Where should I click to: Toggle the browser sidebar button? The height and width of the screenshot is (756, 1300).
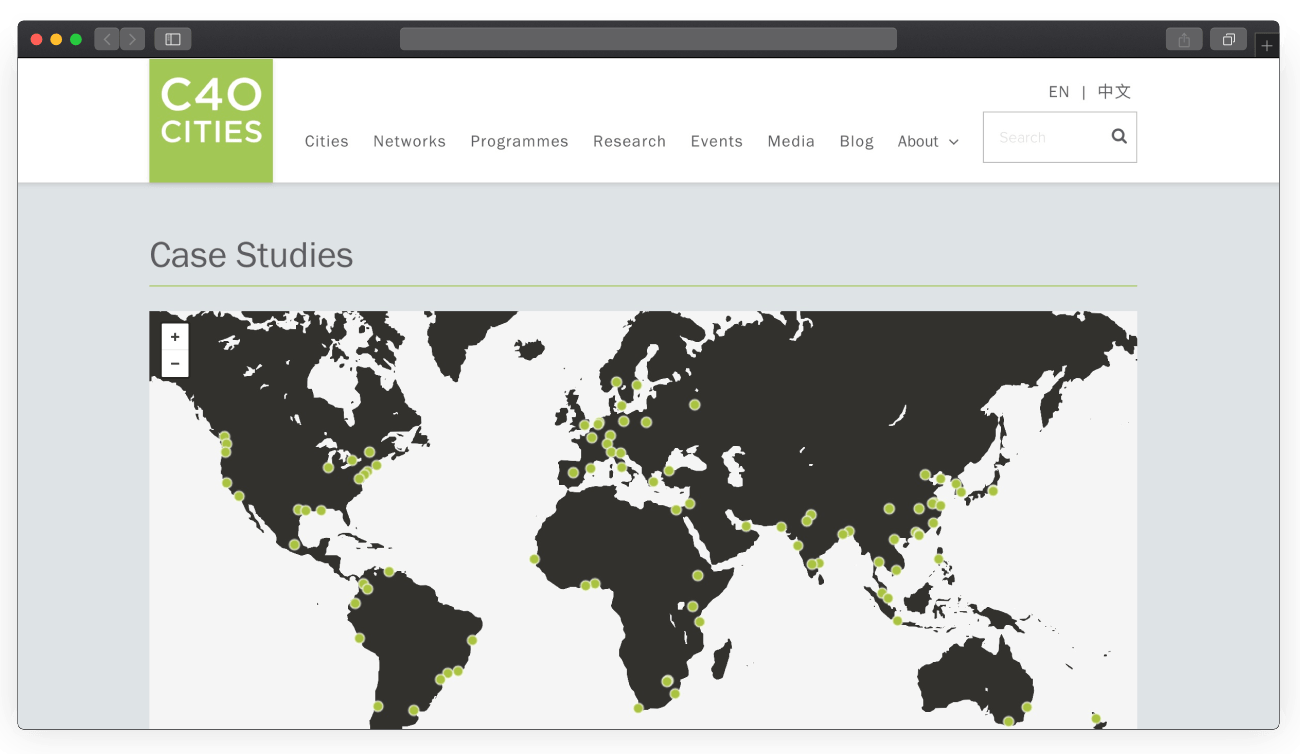(173, 39)
